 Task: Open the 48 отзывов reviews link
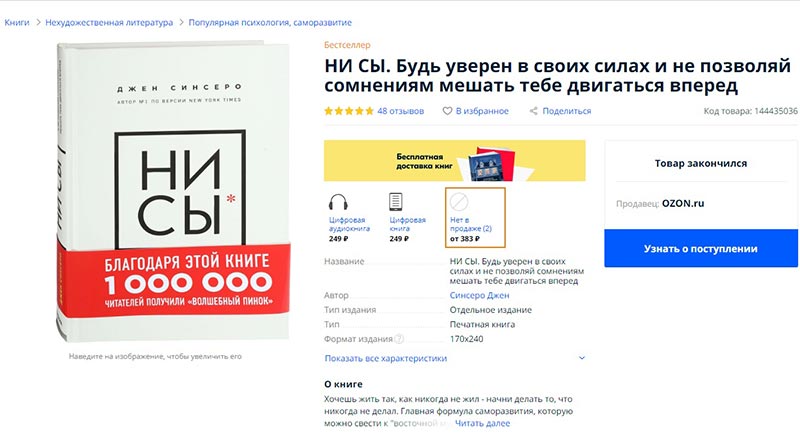[x=401, y=111]
